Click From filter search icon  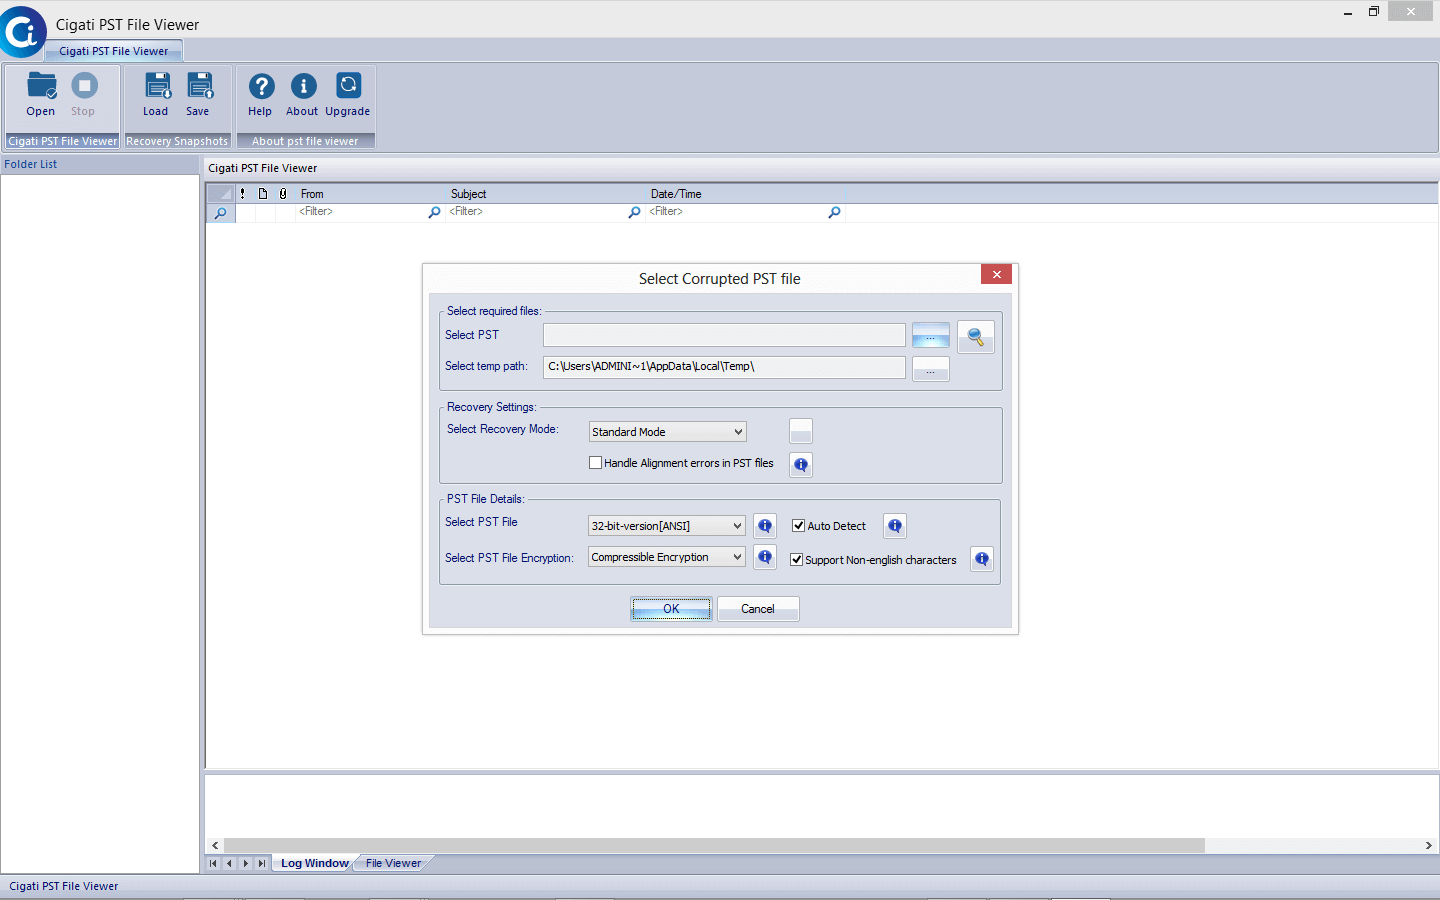[x=434, y=212]
